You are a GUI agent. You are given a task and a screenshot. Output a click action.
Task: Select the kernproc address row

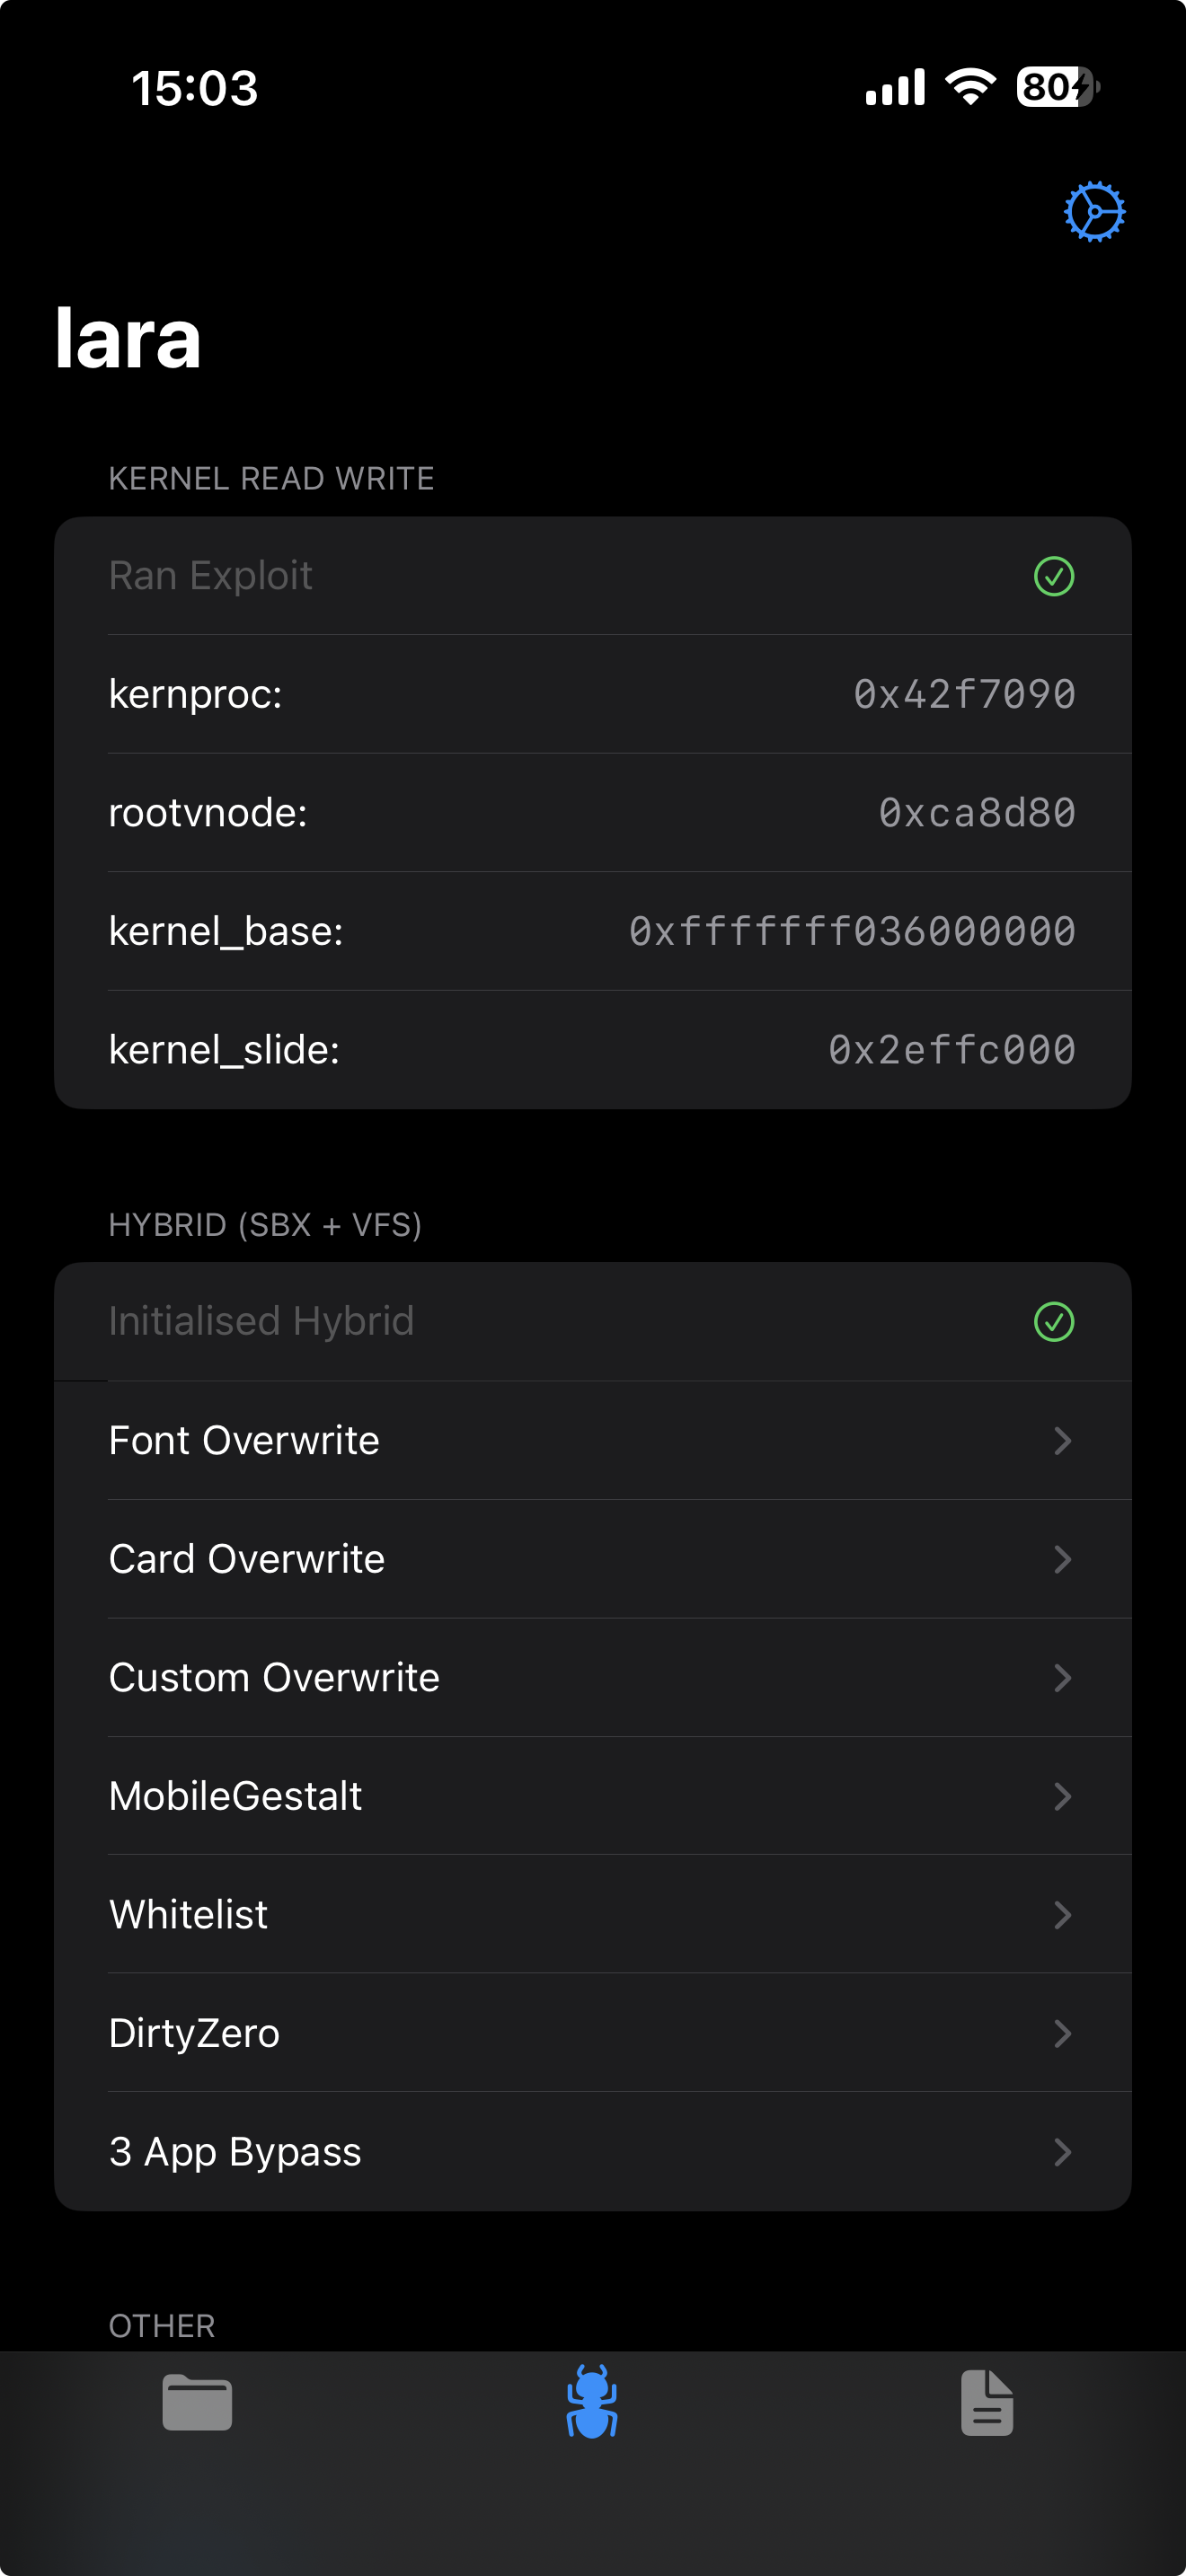tap(593, 694)
